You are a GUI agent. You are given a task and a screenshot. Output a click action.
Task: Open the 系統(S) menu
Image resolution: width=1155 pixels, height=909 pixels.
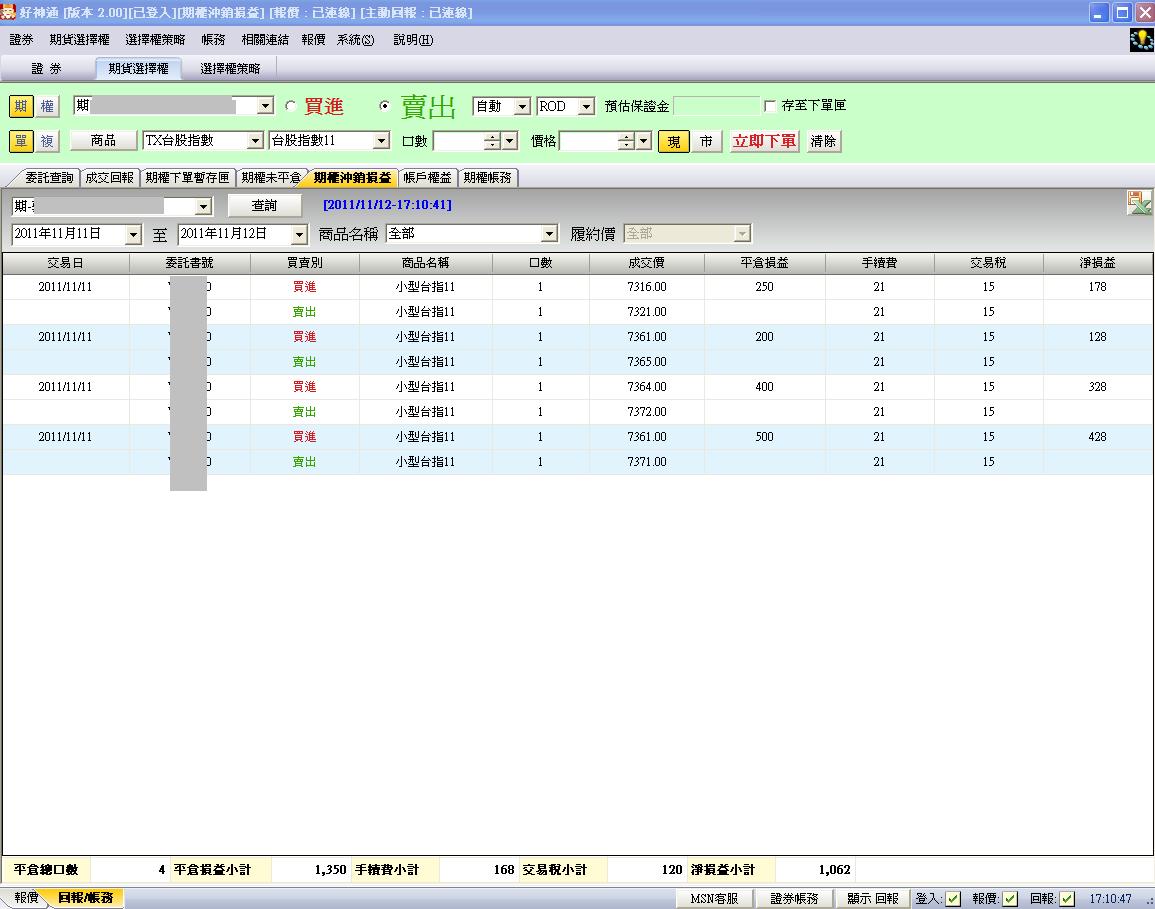coord(356,40)
